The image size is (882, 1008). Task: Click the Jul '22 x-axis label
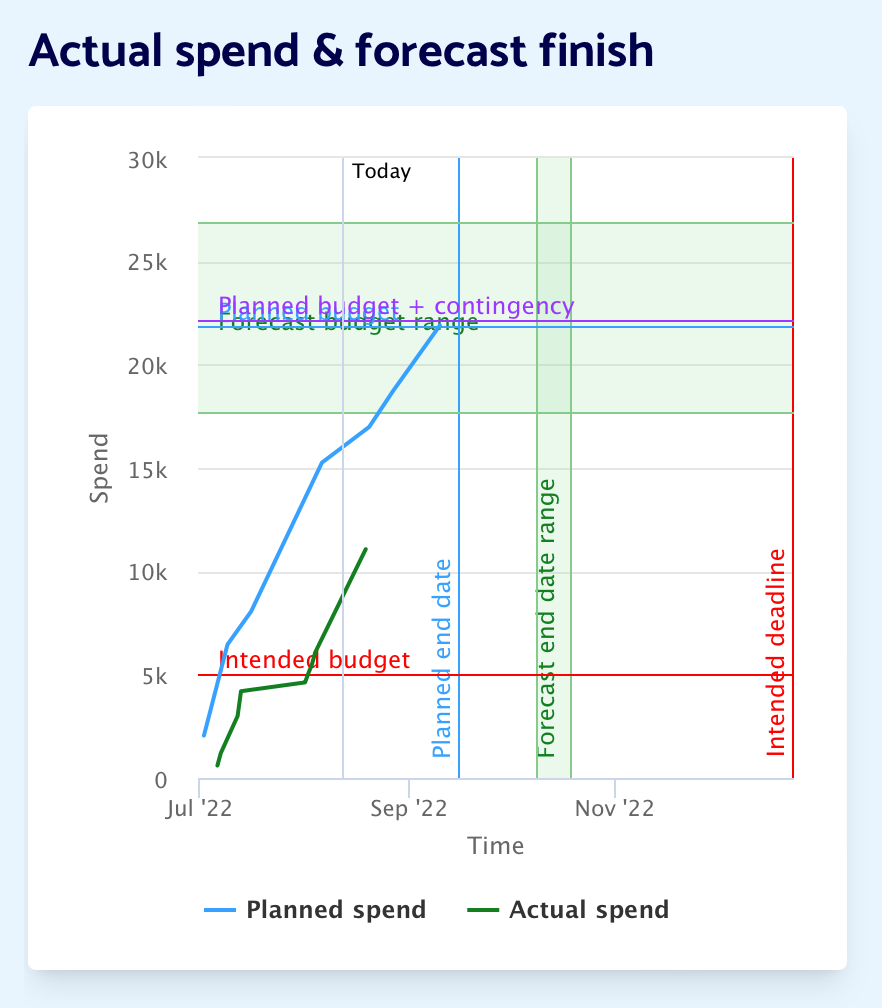pyautogui.click(x=200, y=807)
